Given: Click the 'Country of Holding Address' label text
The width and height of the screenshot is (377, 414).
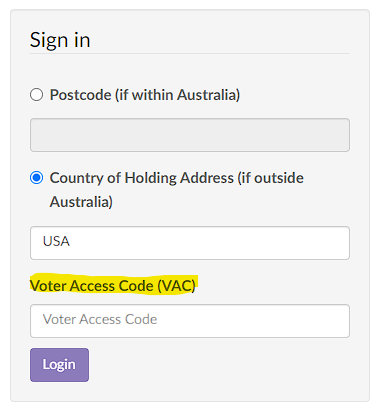Looking at the screenshot, I should (142, 178).
